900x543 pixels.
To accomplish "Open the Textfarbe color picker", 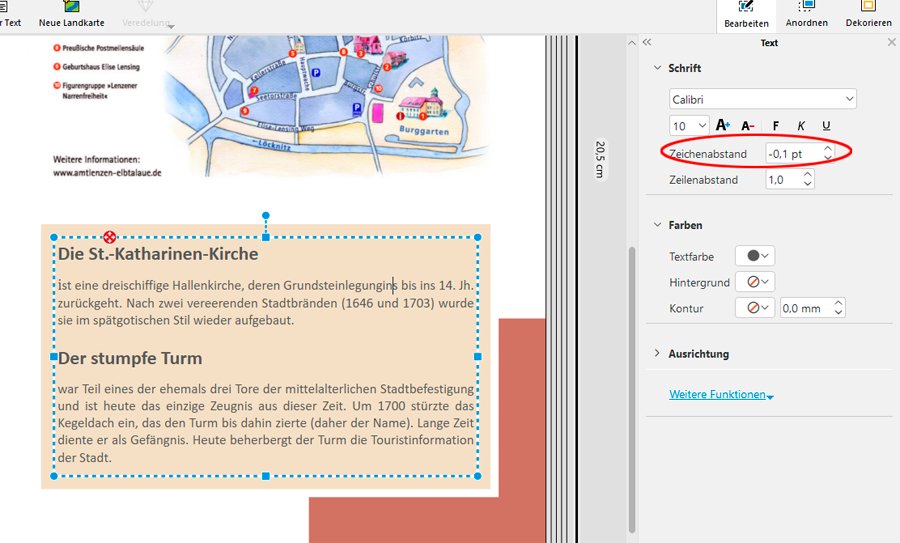I will 755,257.
